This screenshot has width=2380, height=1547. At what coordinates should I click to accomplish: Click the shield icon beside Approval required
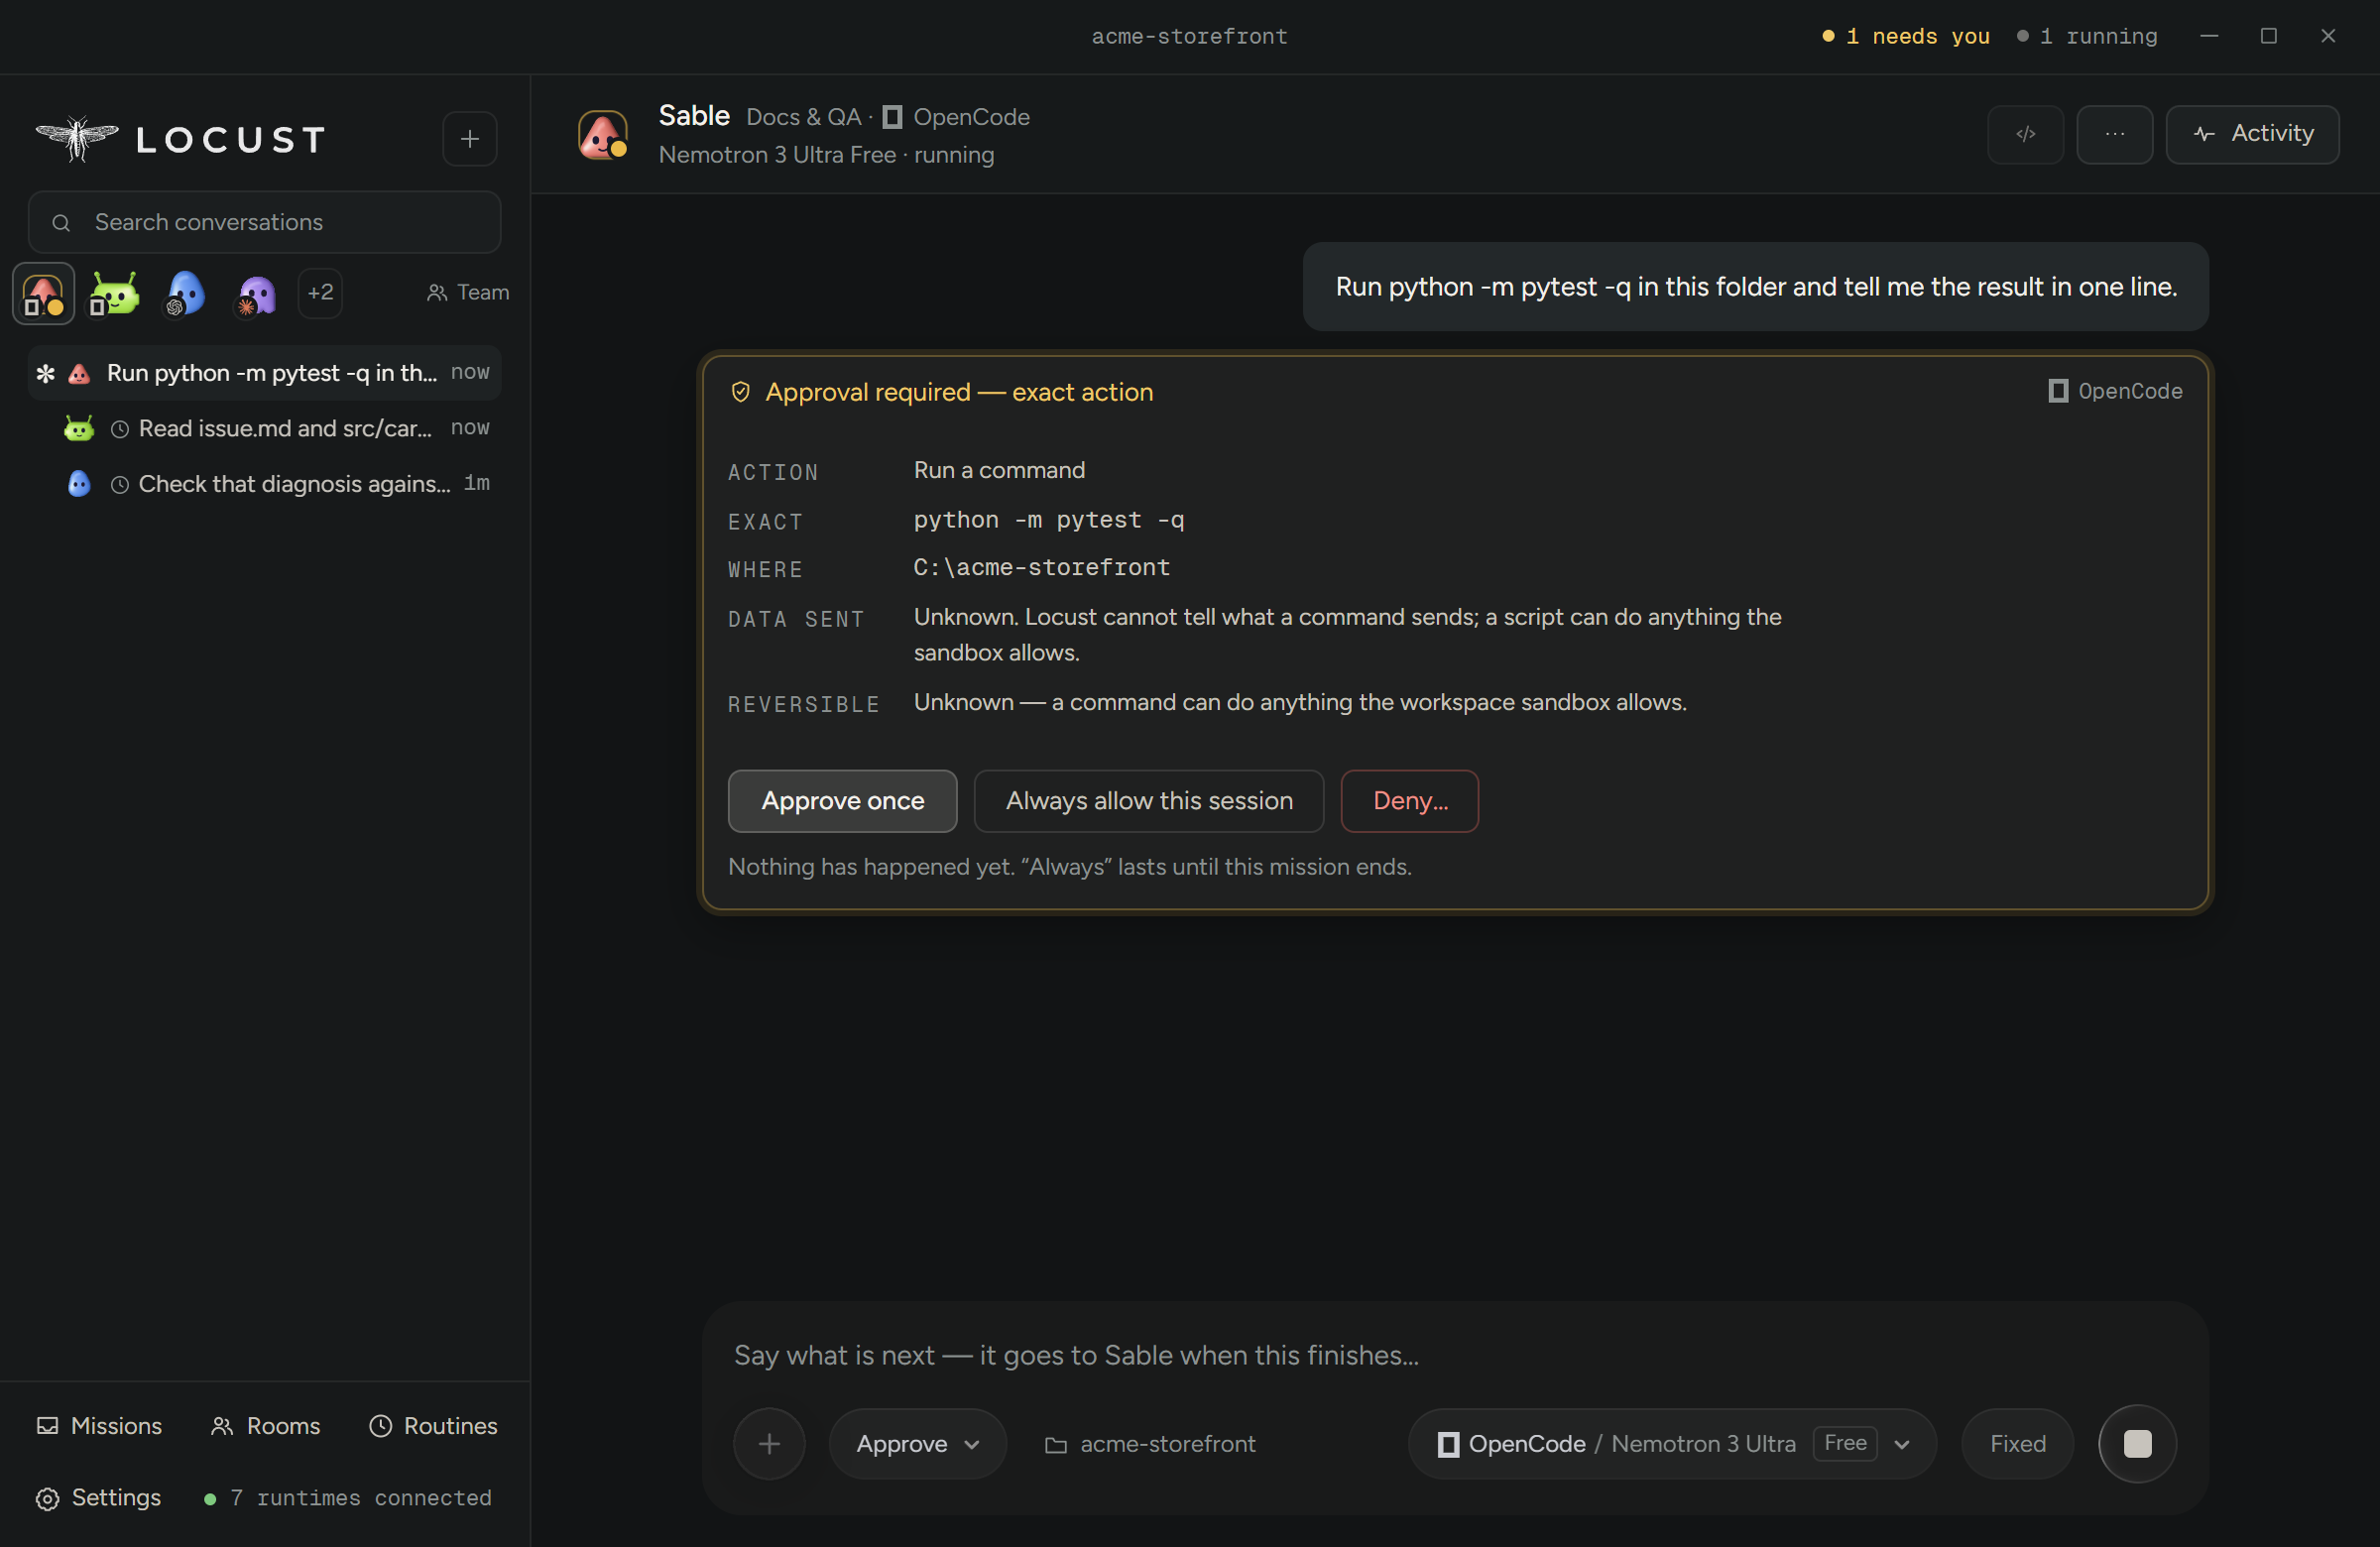740,392
